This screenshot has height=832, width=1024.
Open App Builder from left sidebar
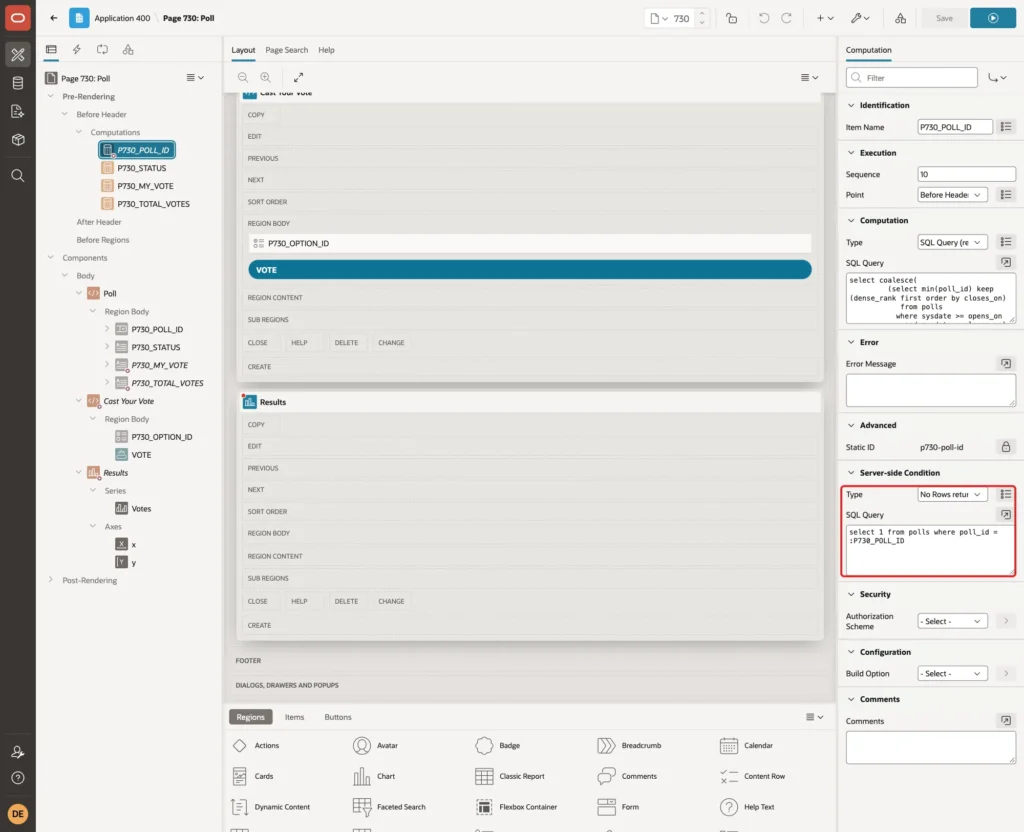click(x=18, y=55)
